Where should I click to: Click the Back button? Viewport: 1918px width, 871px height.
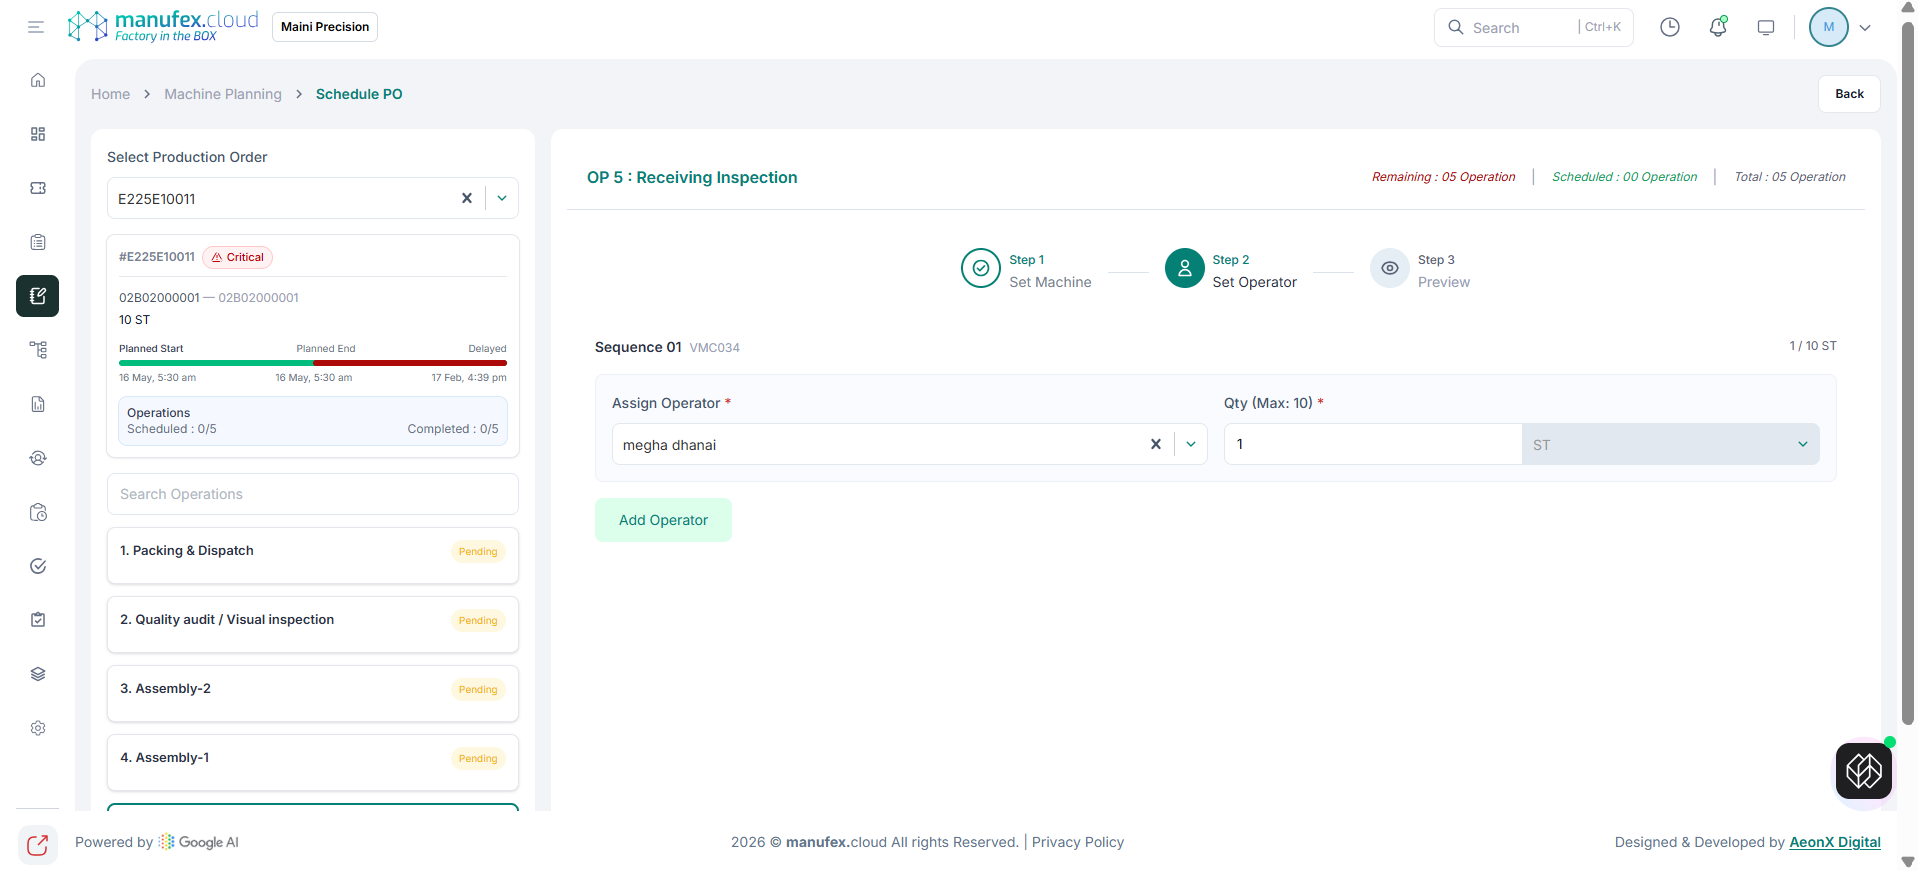pos(1848,94)
